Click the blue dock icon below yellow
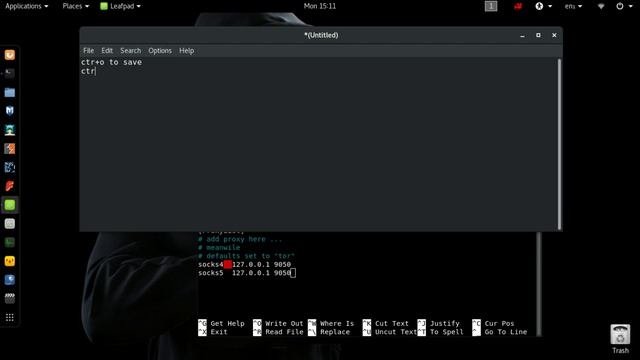Screen dimensions: 640x360 tap(10, 280)
